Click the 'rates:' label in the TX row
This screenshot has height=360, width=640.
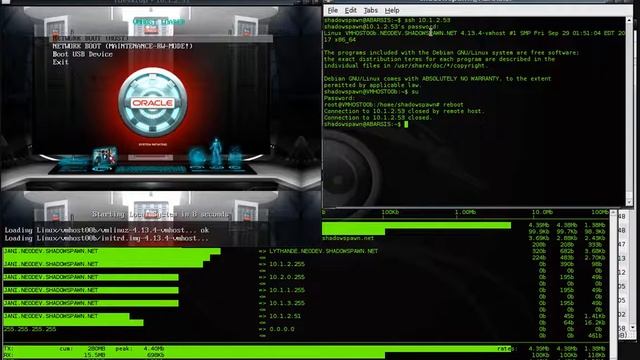click(507, 349)
